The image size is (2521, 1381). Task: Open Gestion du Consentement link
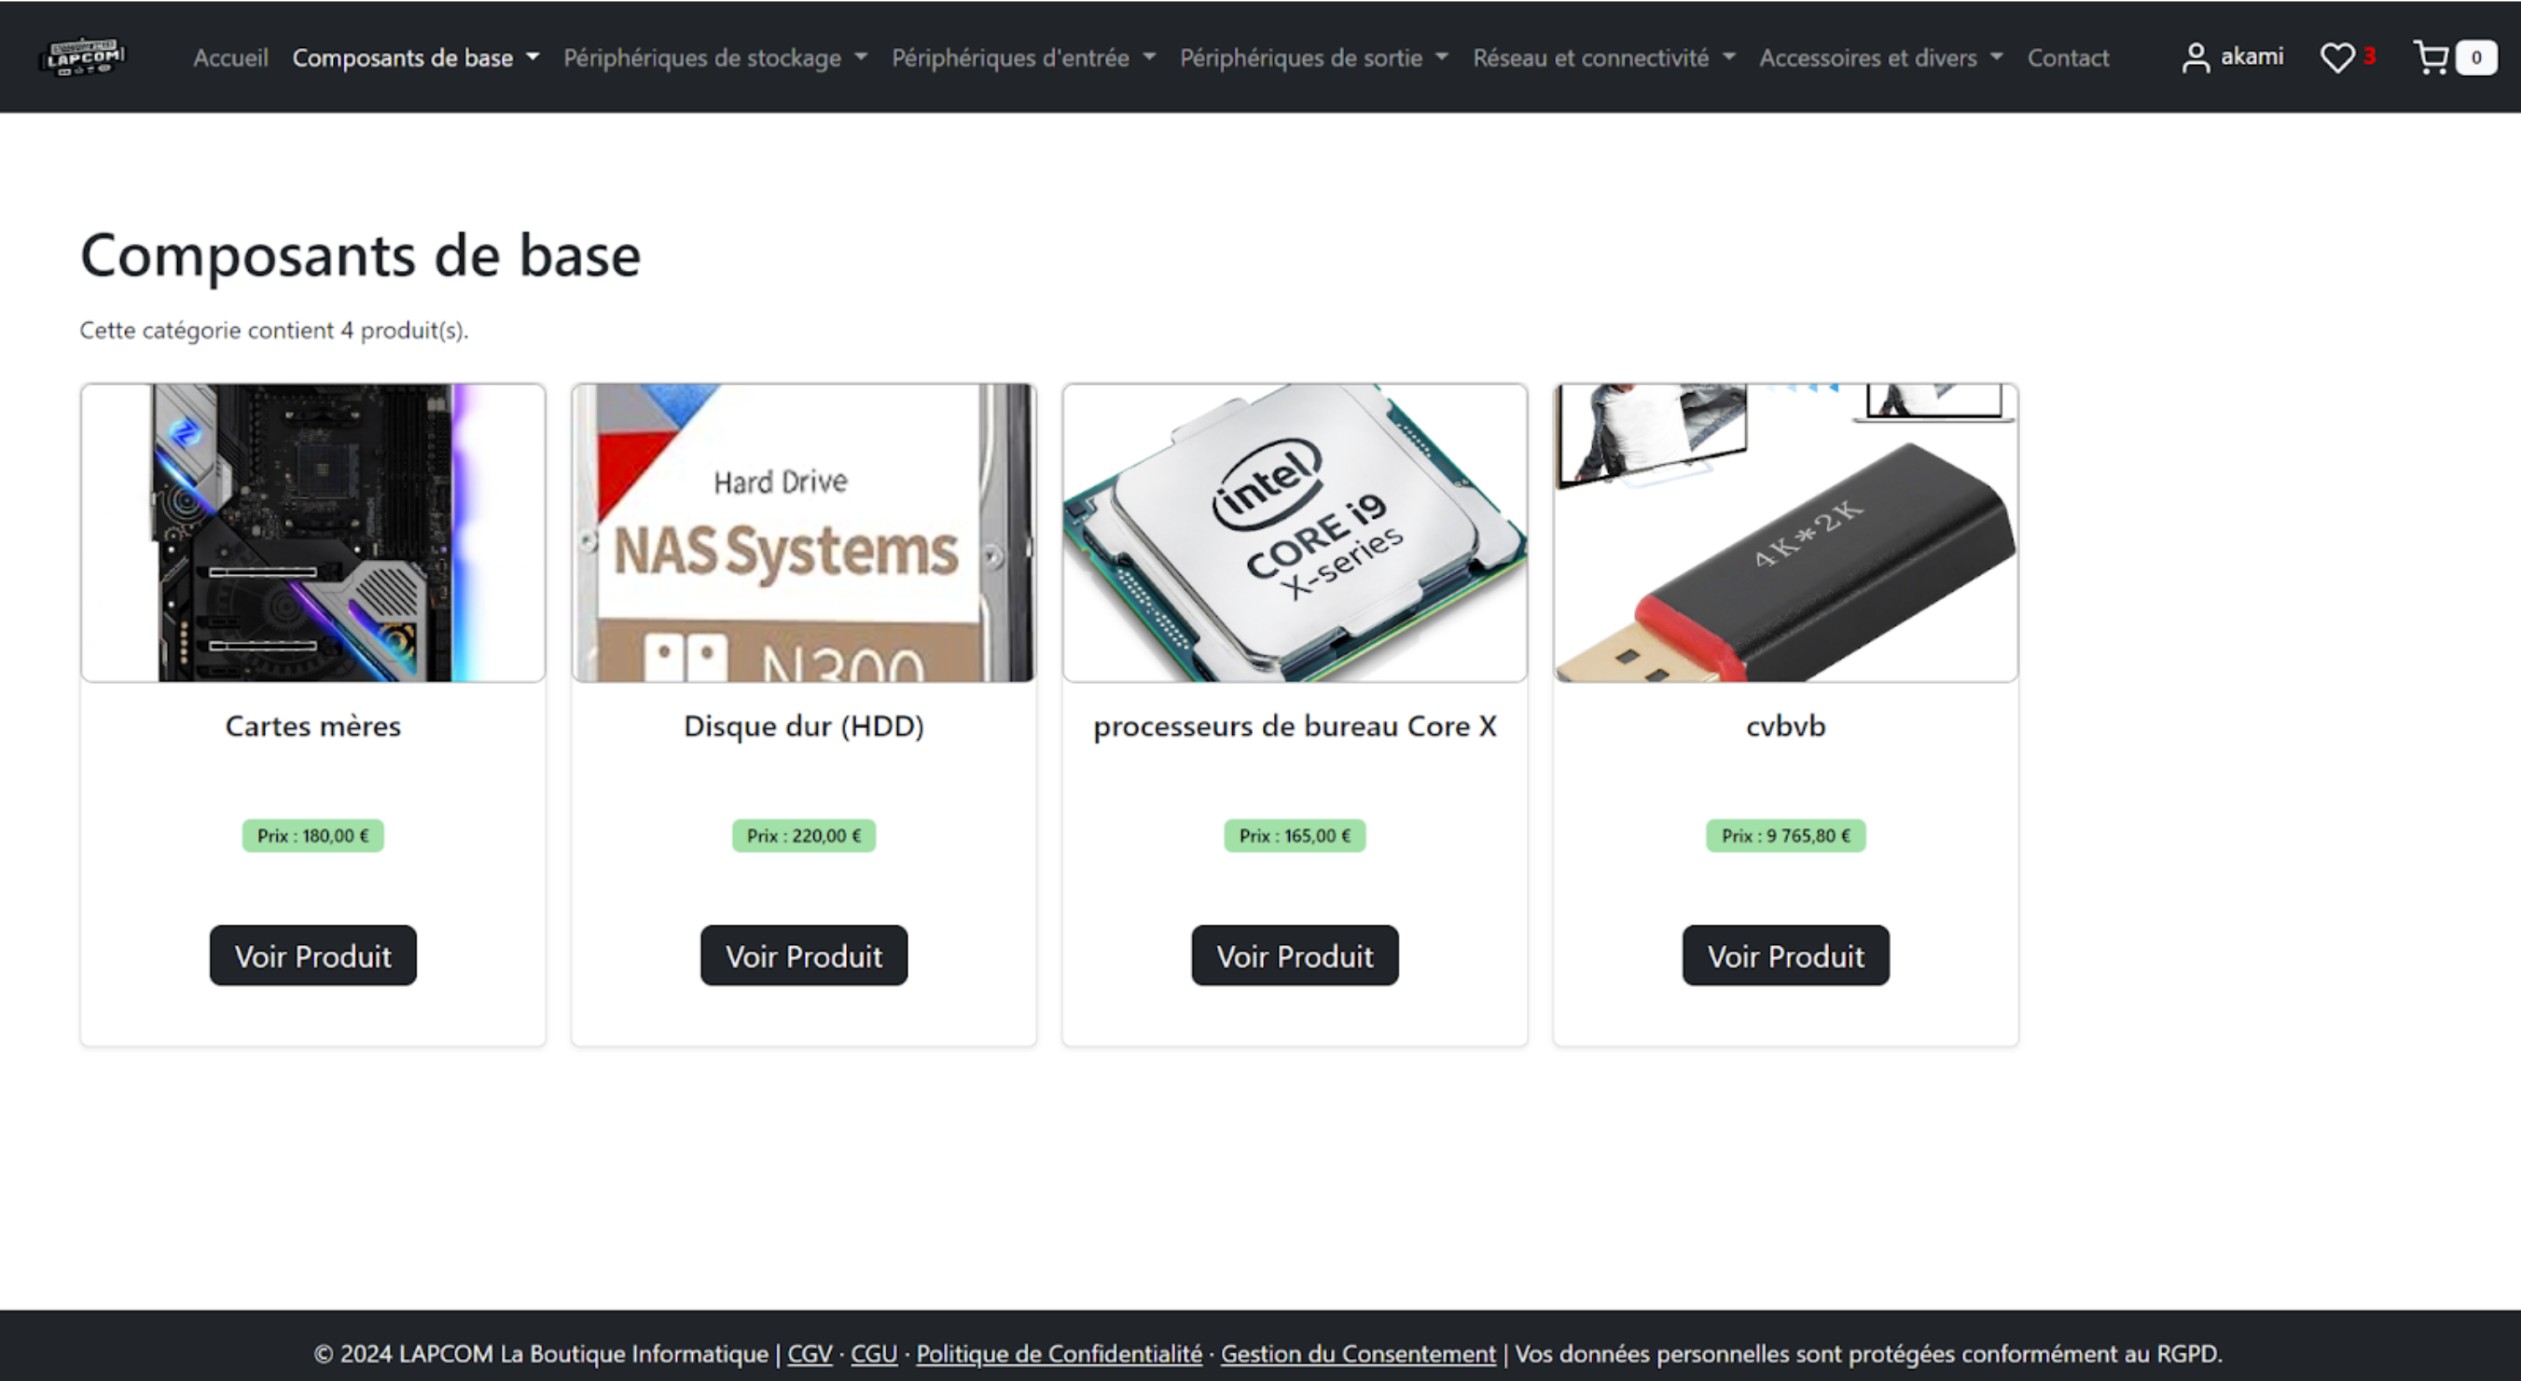point(1357,1353)
